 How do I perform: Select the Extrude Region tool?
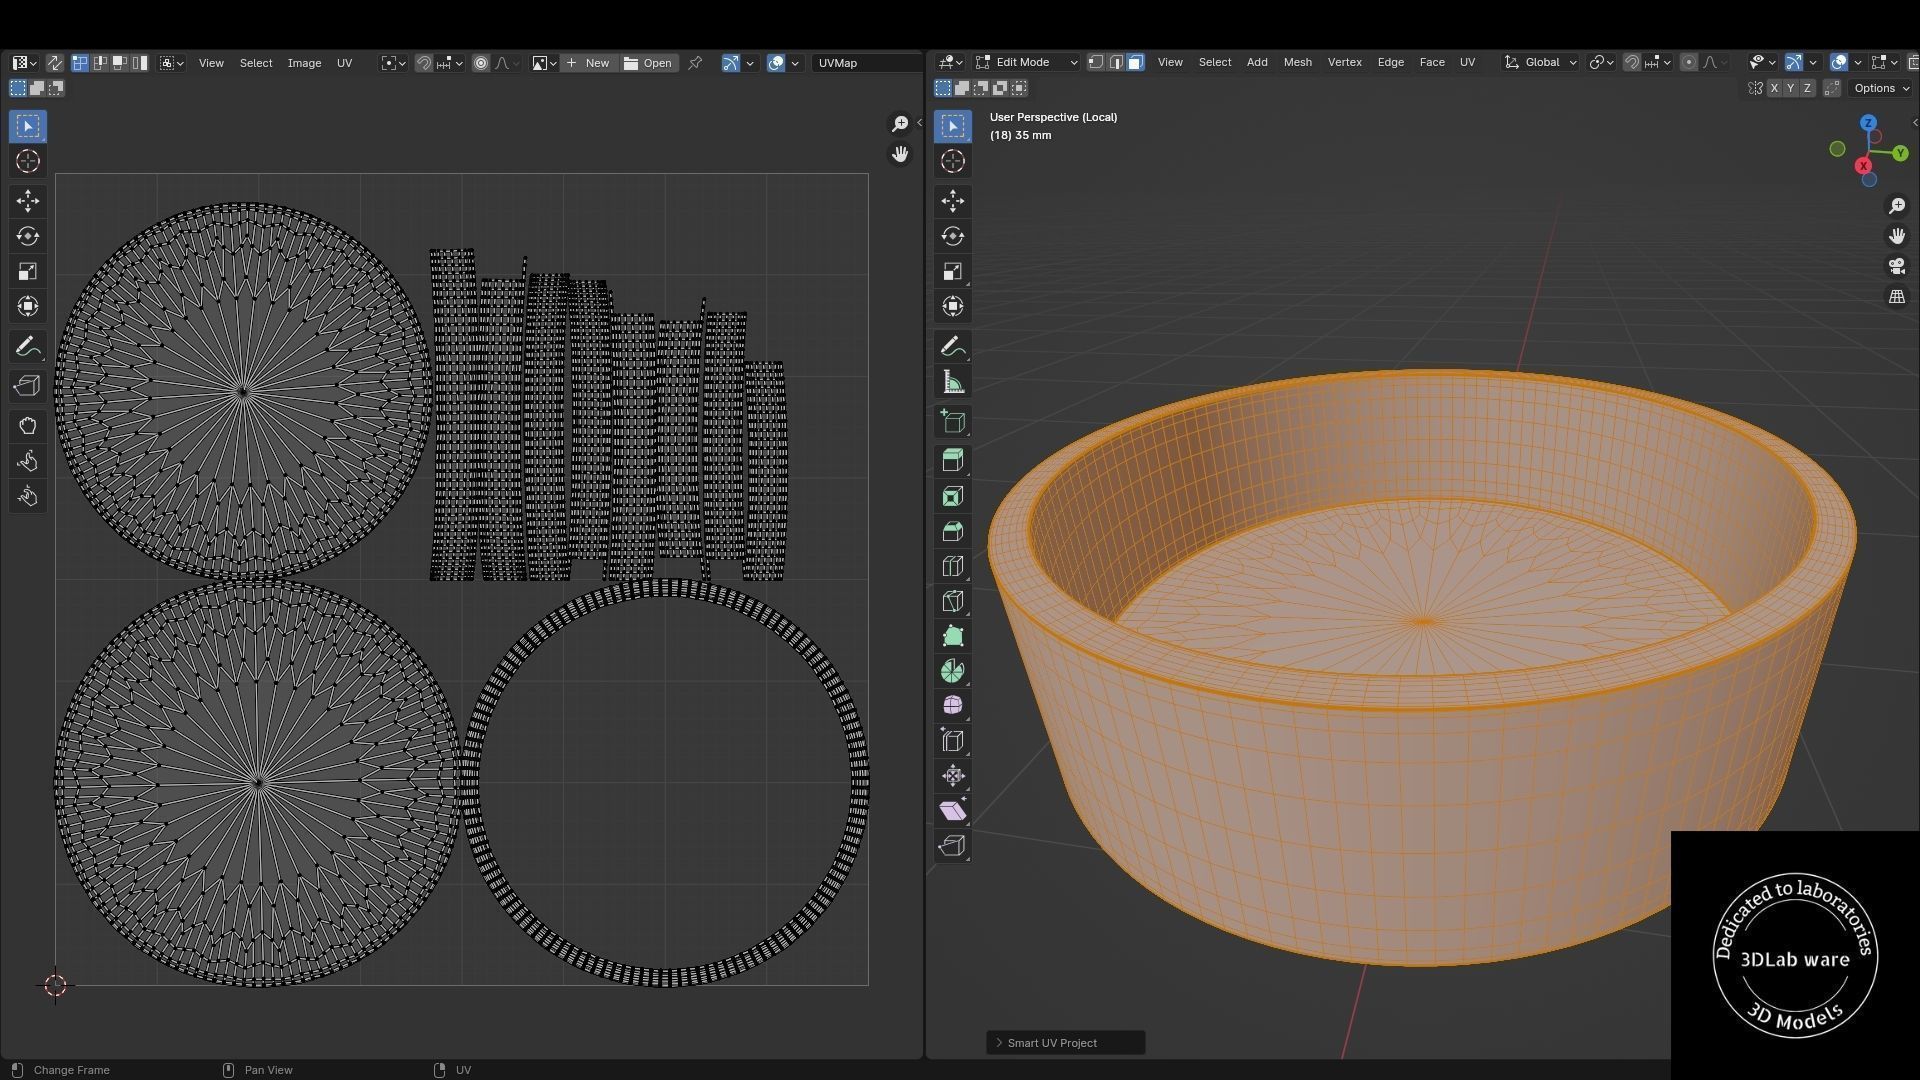952,460
